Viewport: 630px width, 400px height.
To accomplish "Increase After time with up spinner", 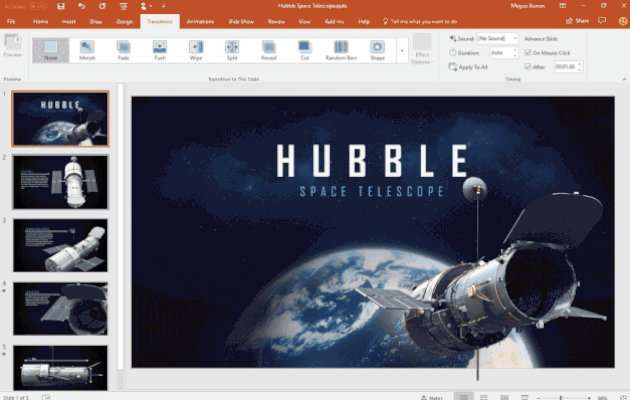I will (x=580, y=64).
